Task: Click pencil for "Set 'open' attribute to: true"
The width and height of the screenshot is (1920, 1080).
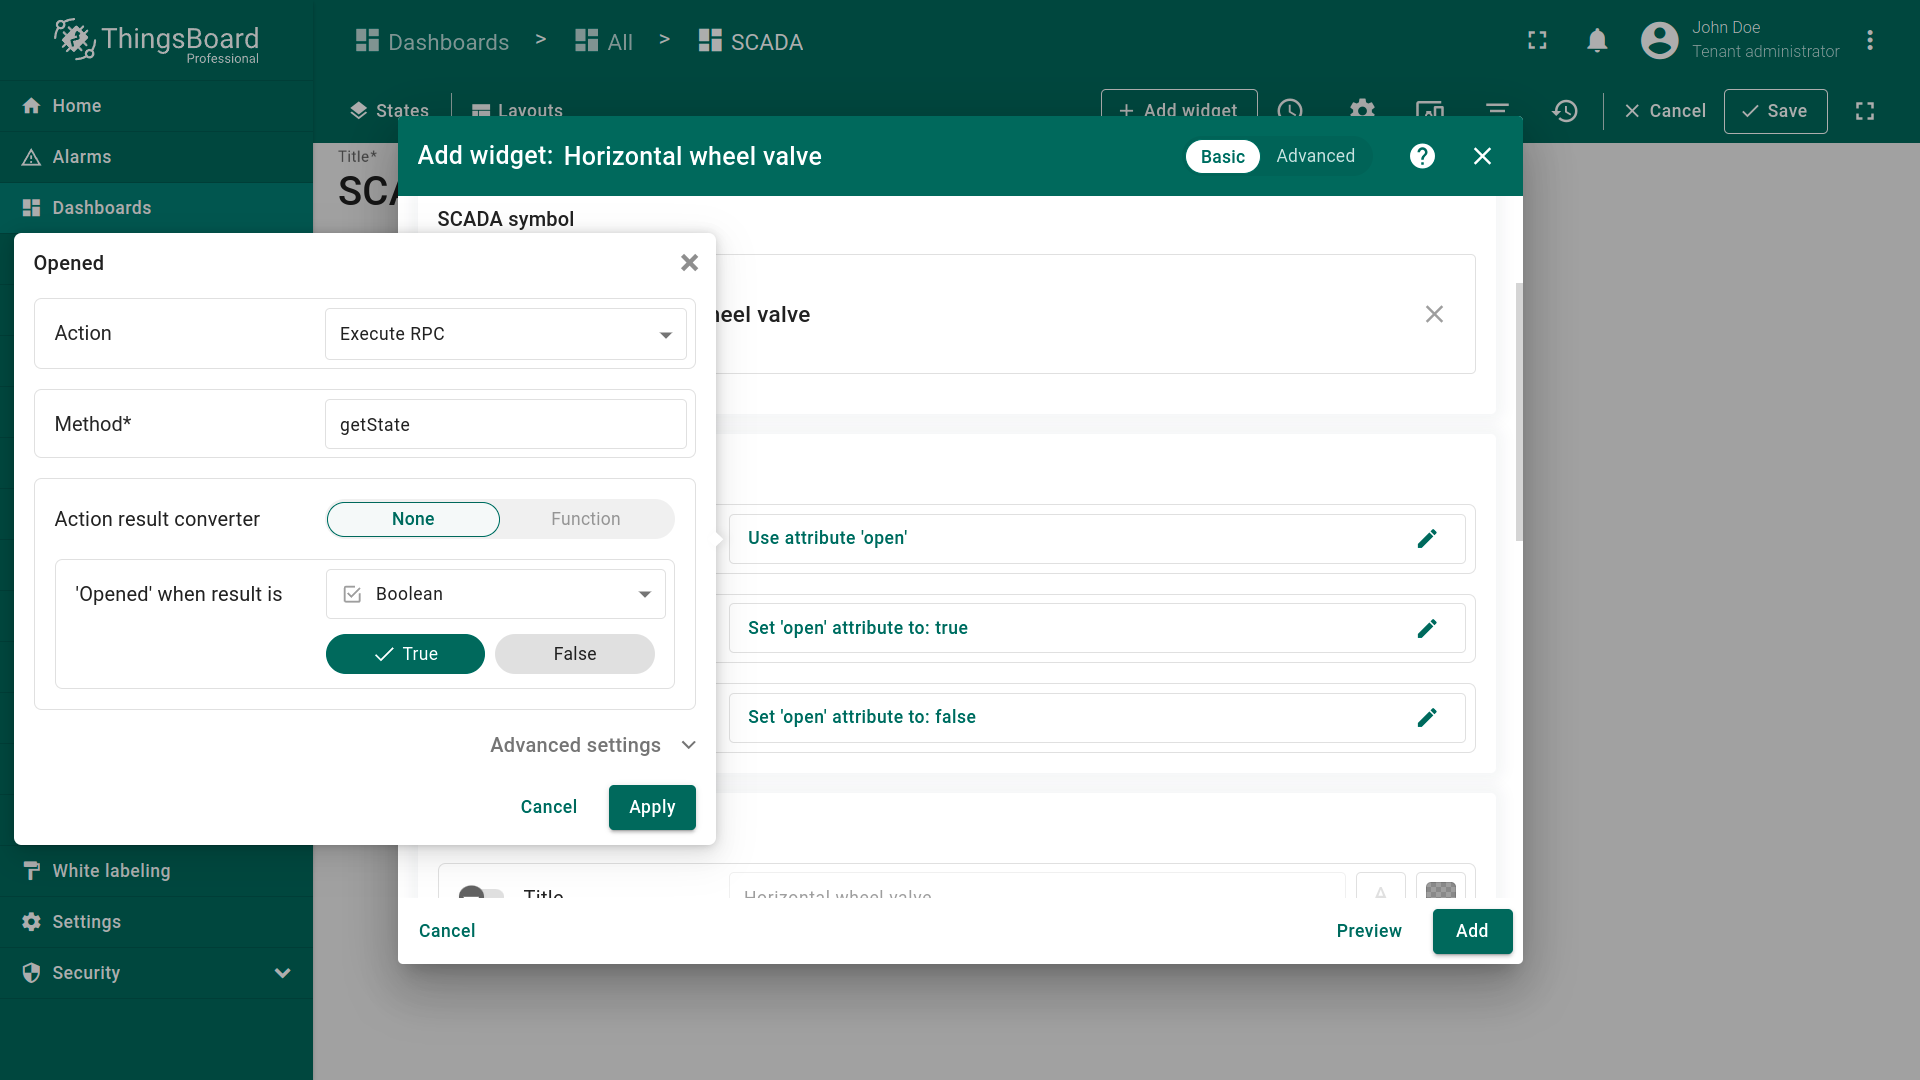Action: coord(1427,628)
